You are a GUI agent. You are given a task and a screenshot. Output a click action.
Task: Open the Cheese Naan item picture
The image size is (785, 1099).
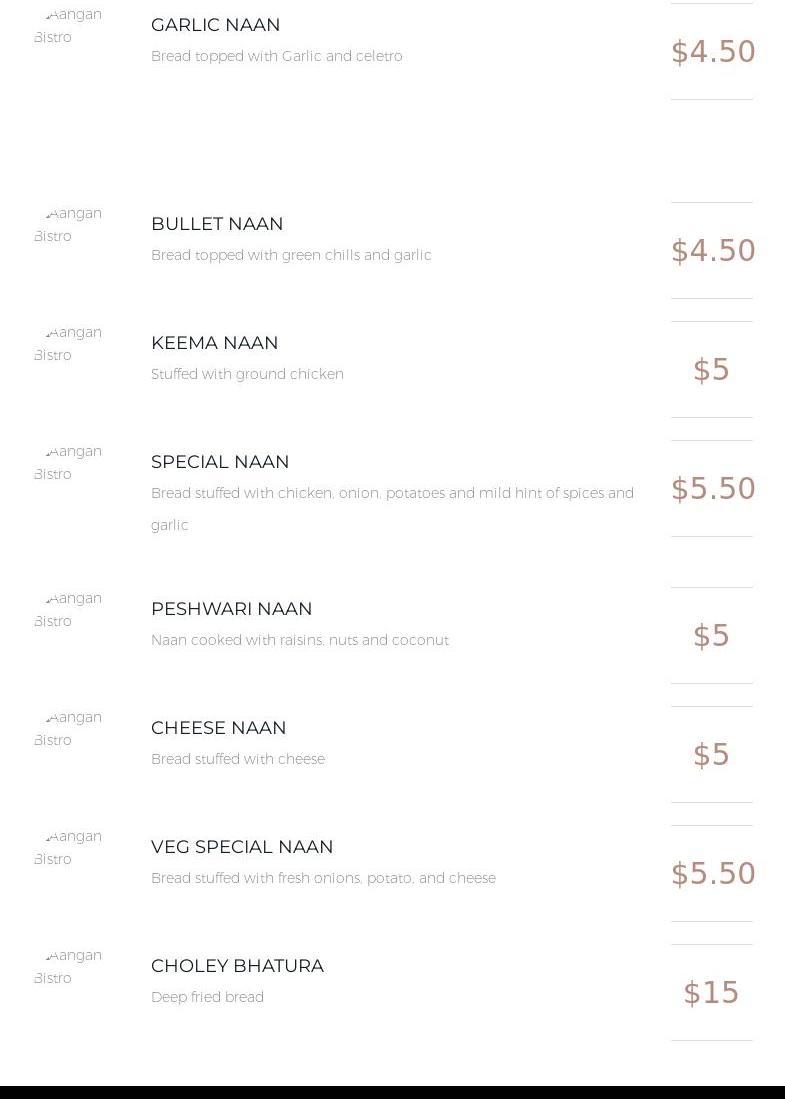[68, 729]
